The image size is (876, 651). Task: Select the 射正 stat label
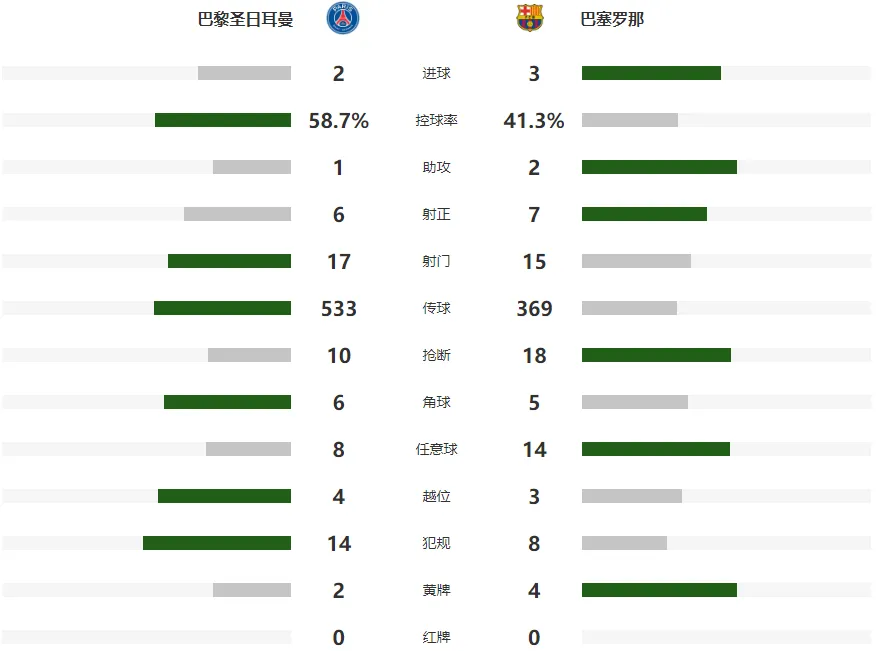pos(436,214)
